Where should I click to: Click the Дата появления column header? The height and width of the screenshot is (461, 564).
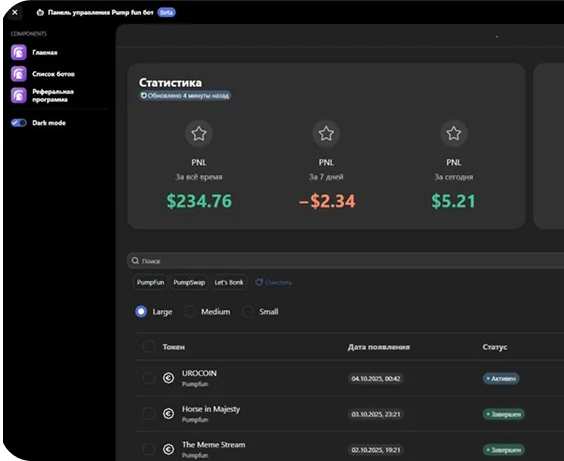coord(379,347)
